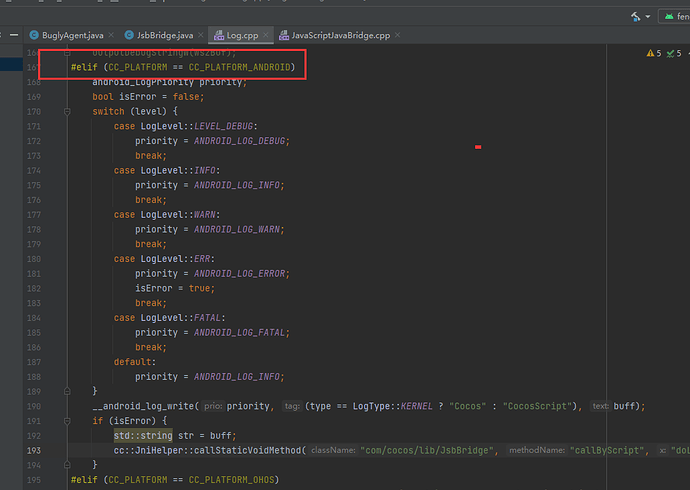Click the "callByScript" string literal
Viewport: 690px width, 490px height.
coord(607,450)
